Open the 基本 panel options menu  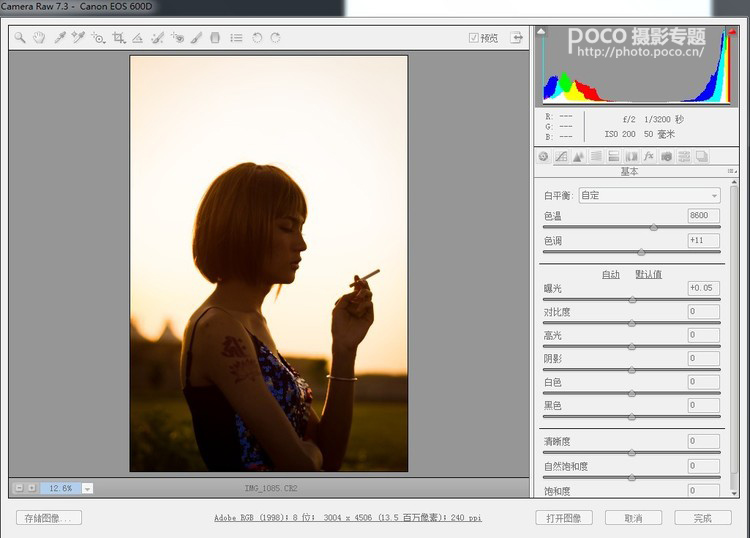[x=732, y=171]
